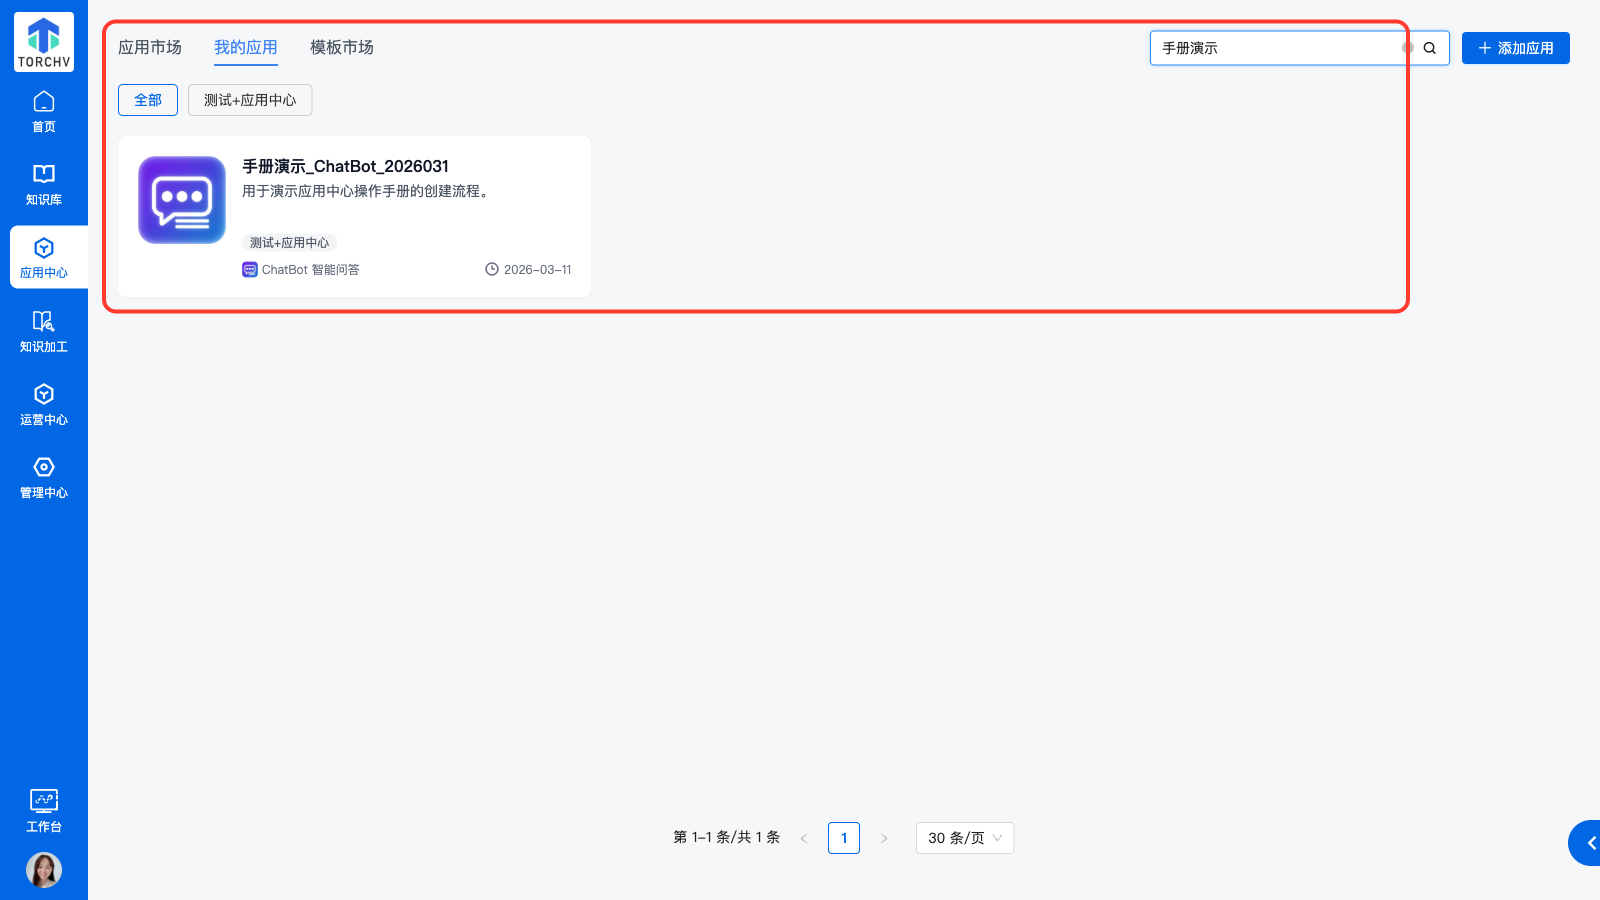The width and height of the screenshot is (1600, 900).
Task: Open 管理中心 management center
Action: (44, 478)
